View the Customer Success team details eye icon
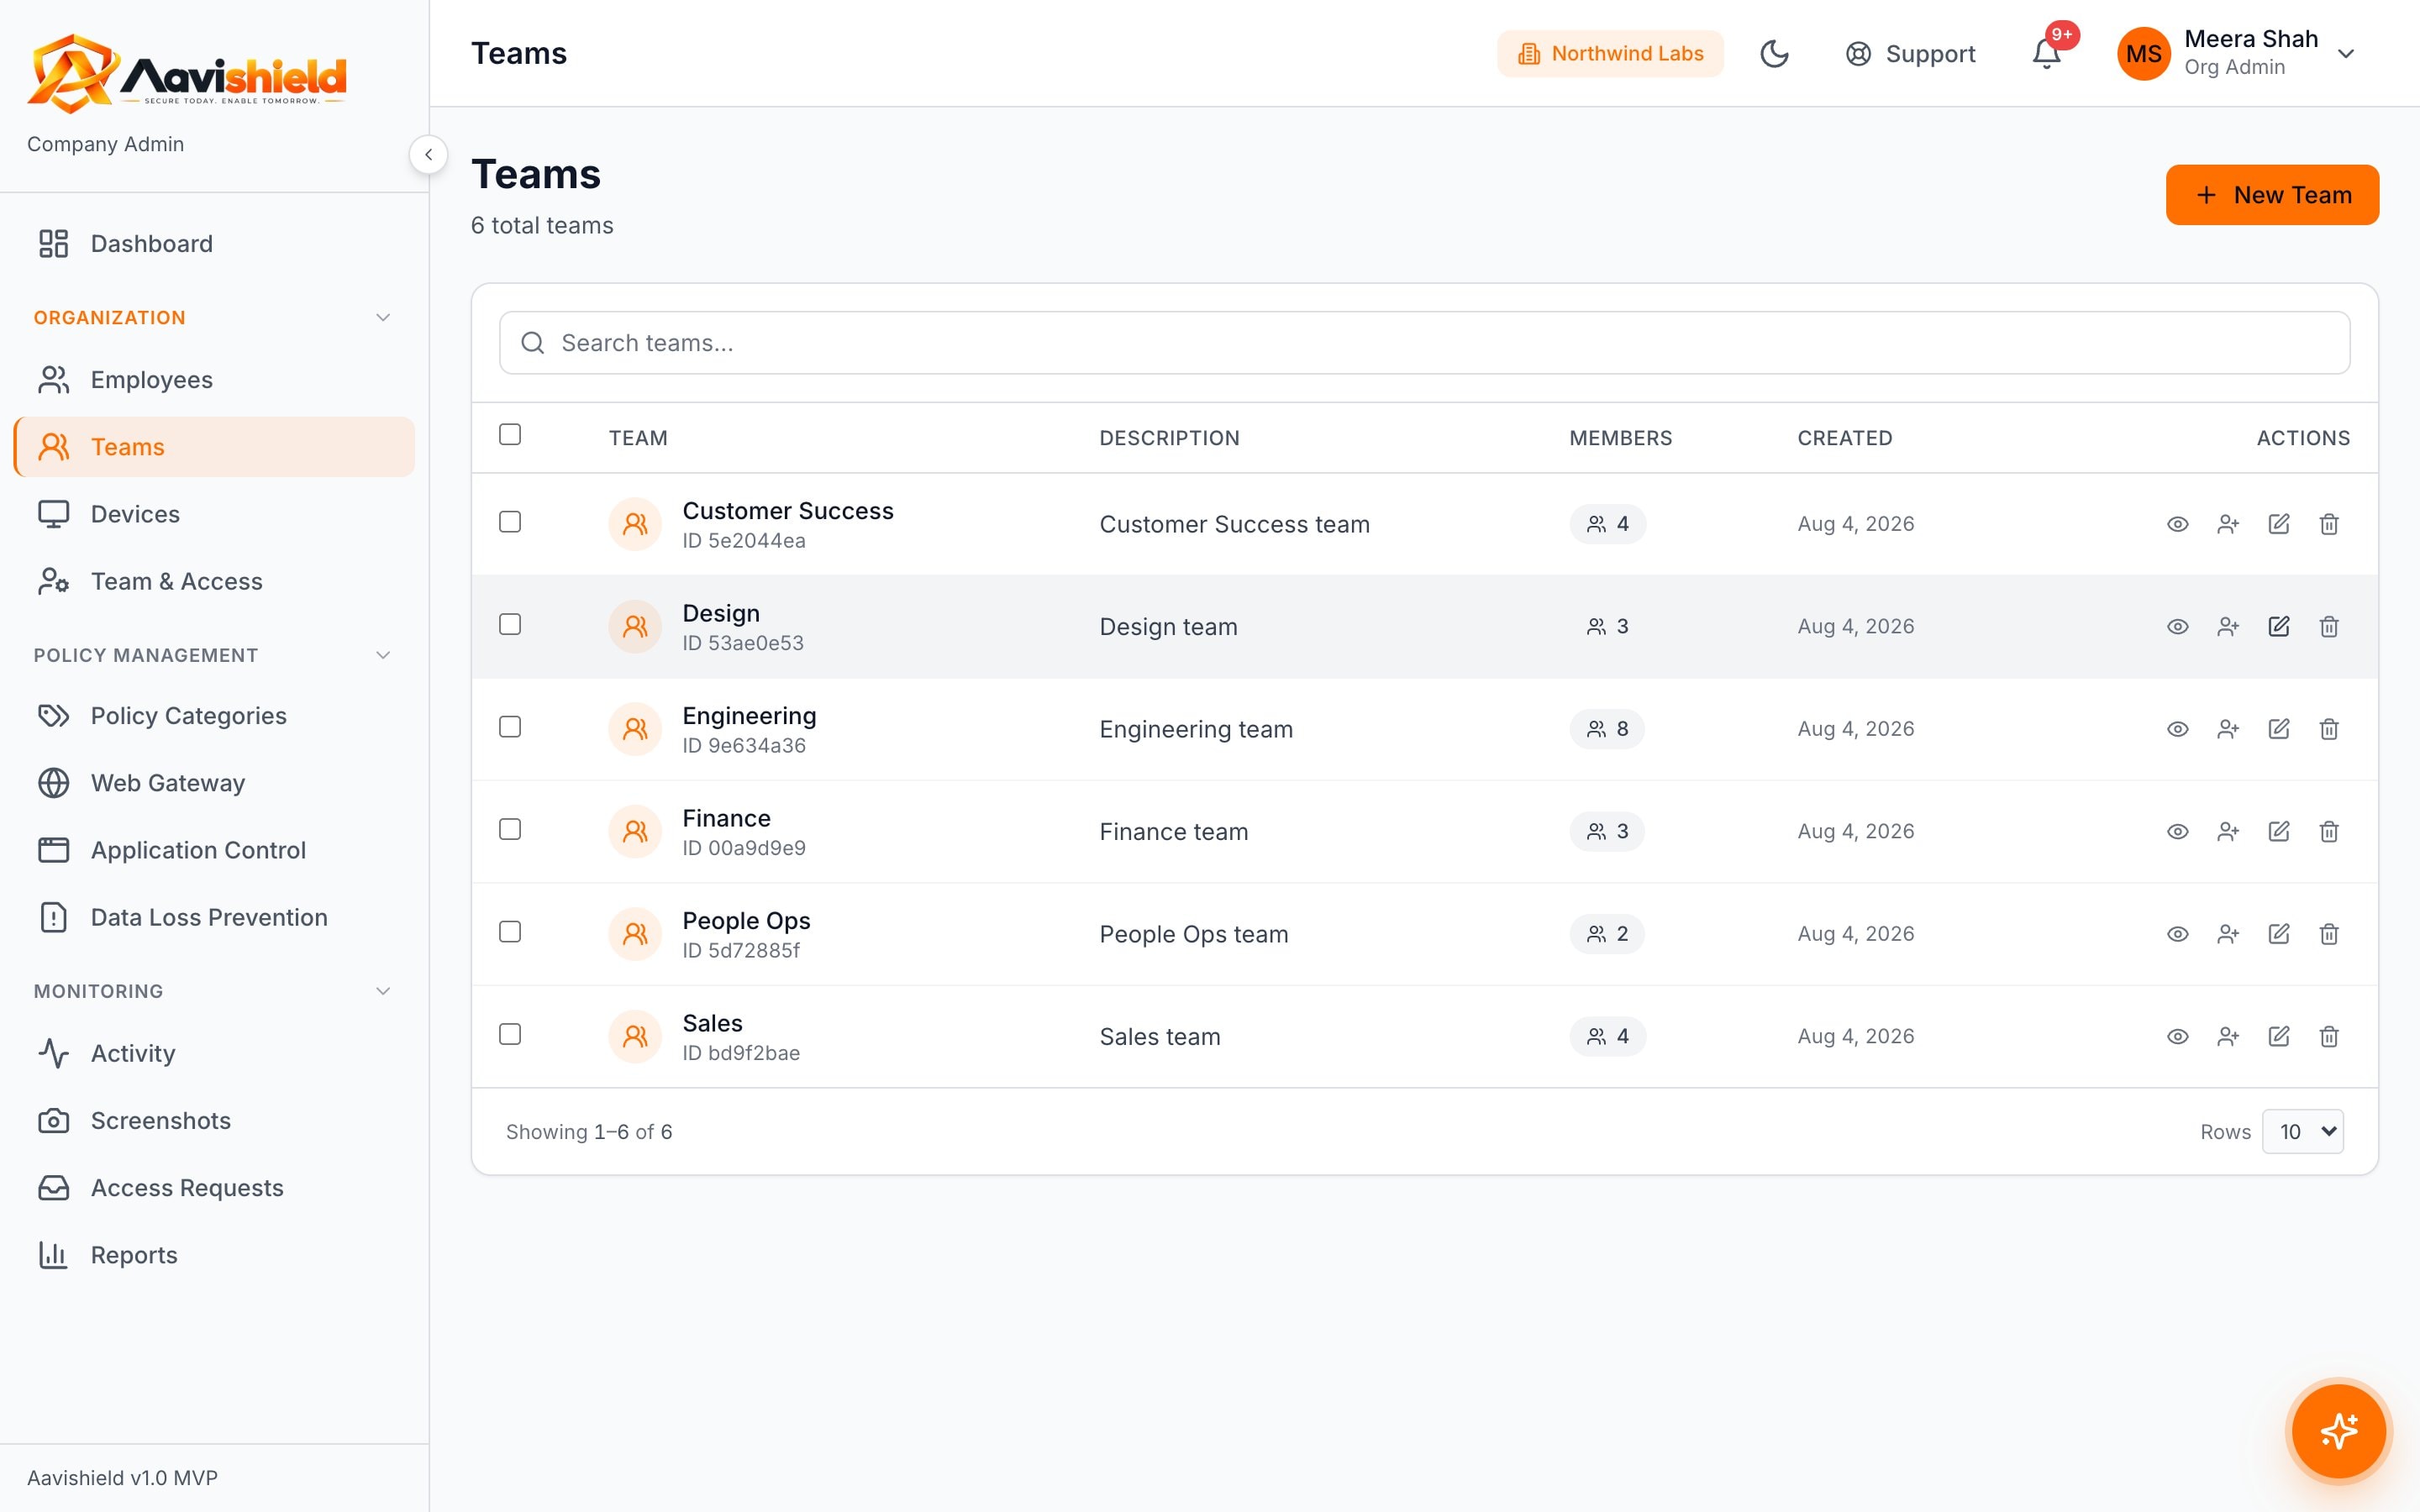This screenshot has height=1512, width=2420. click(x=2177, y=524)
